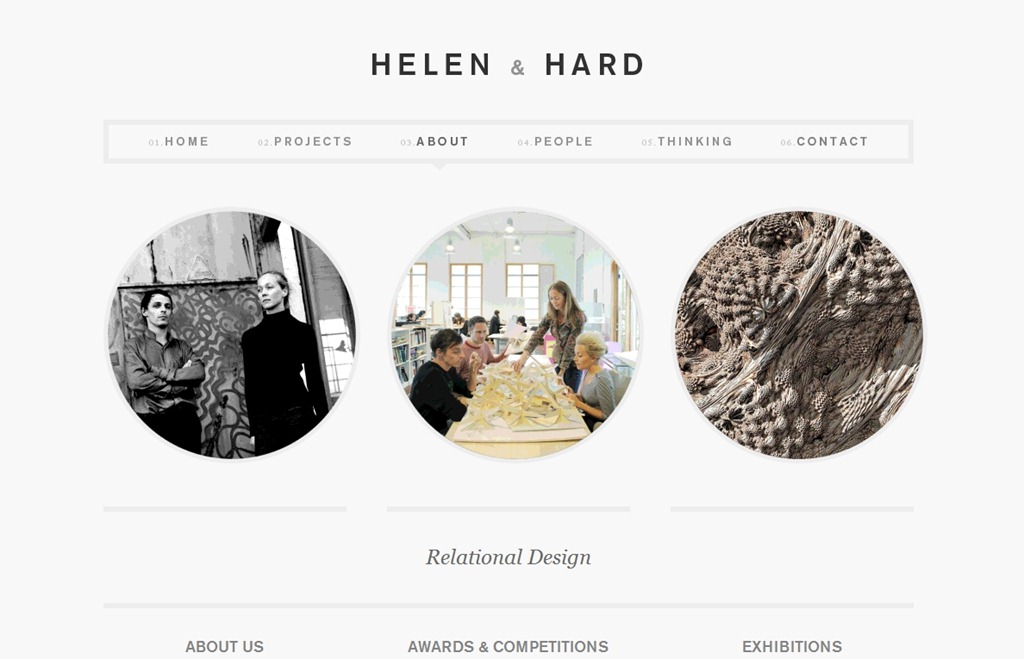Select the About navigation item
Image resolution: width=1024 pixels, height=659 pixels.
click(435, 142)
